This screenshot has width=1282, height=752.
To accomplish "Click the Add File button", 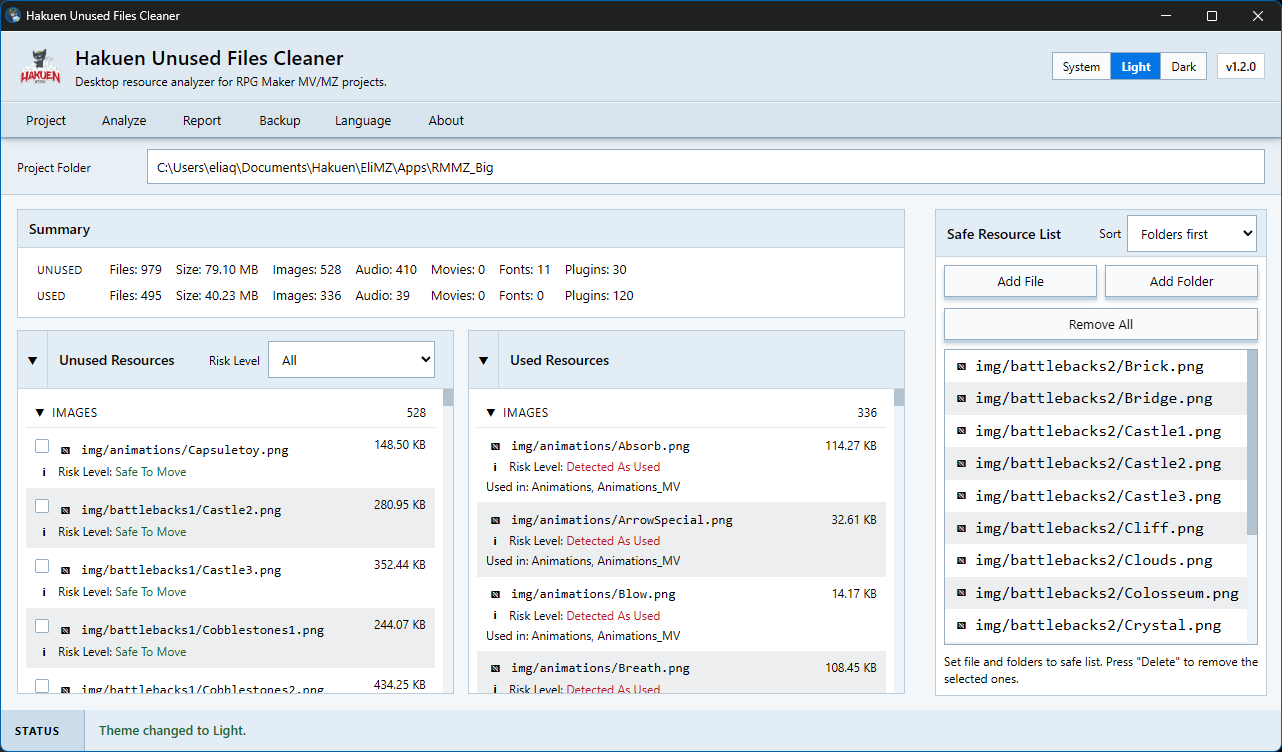I will pyautogui.click(x=1020, y=281).
